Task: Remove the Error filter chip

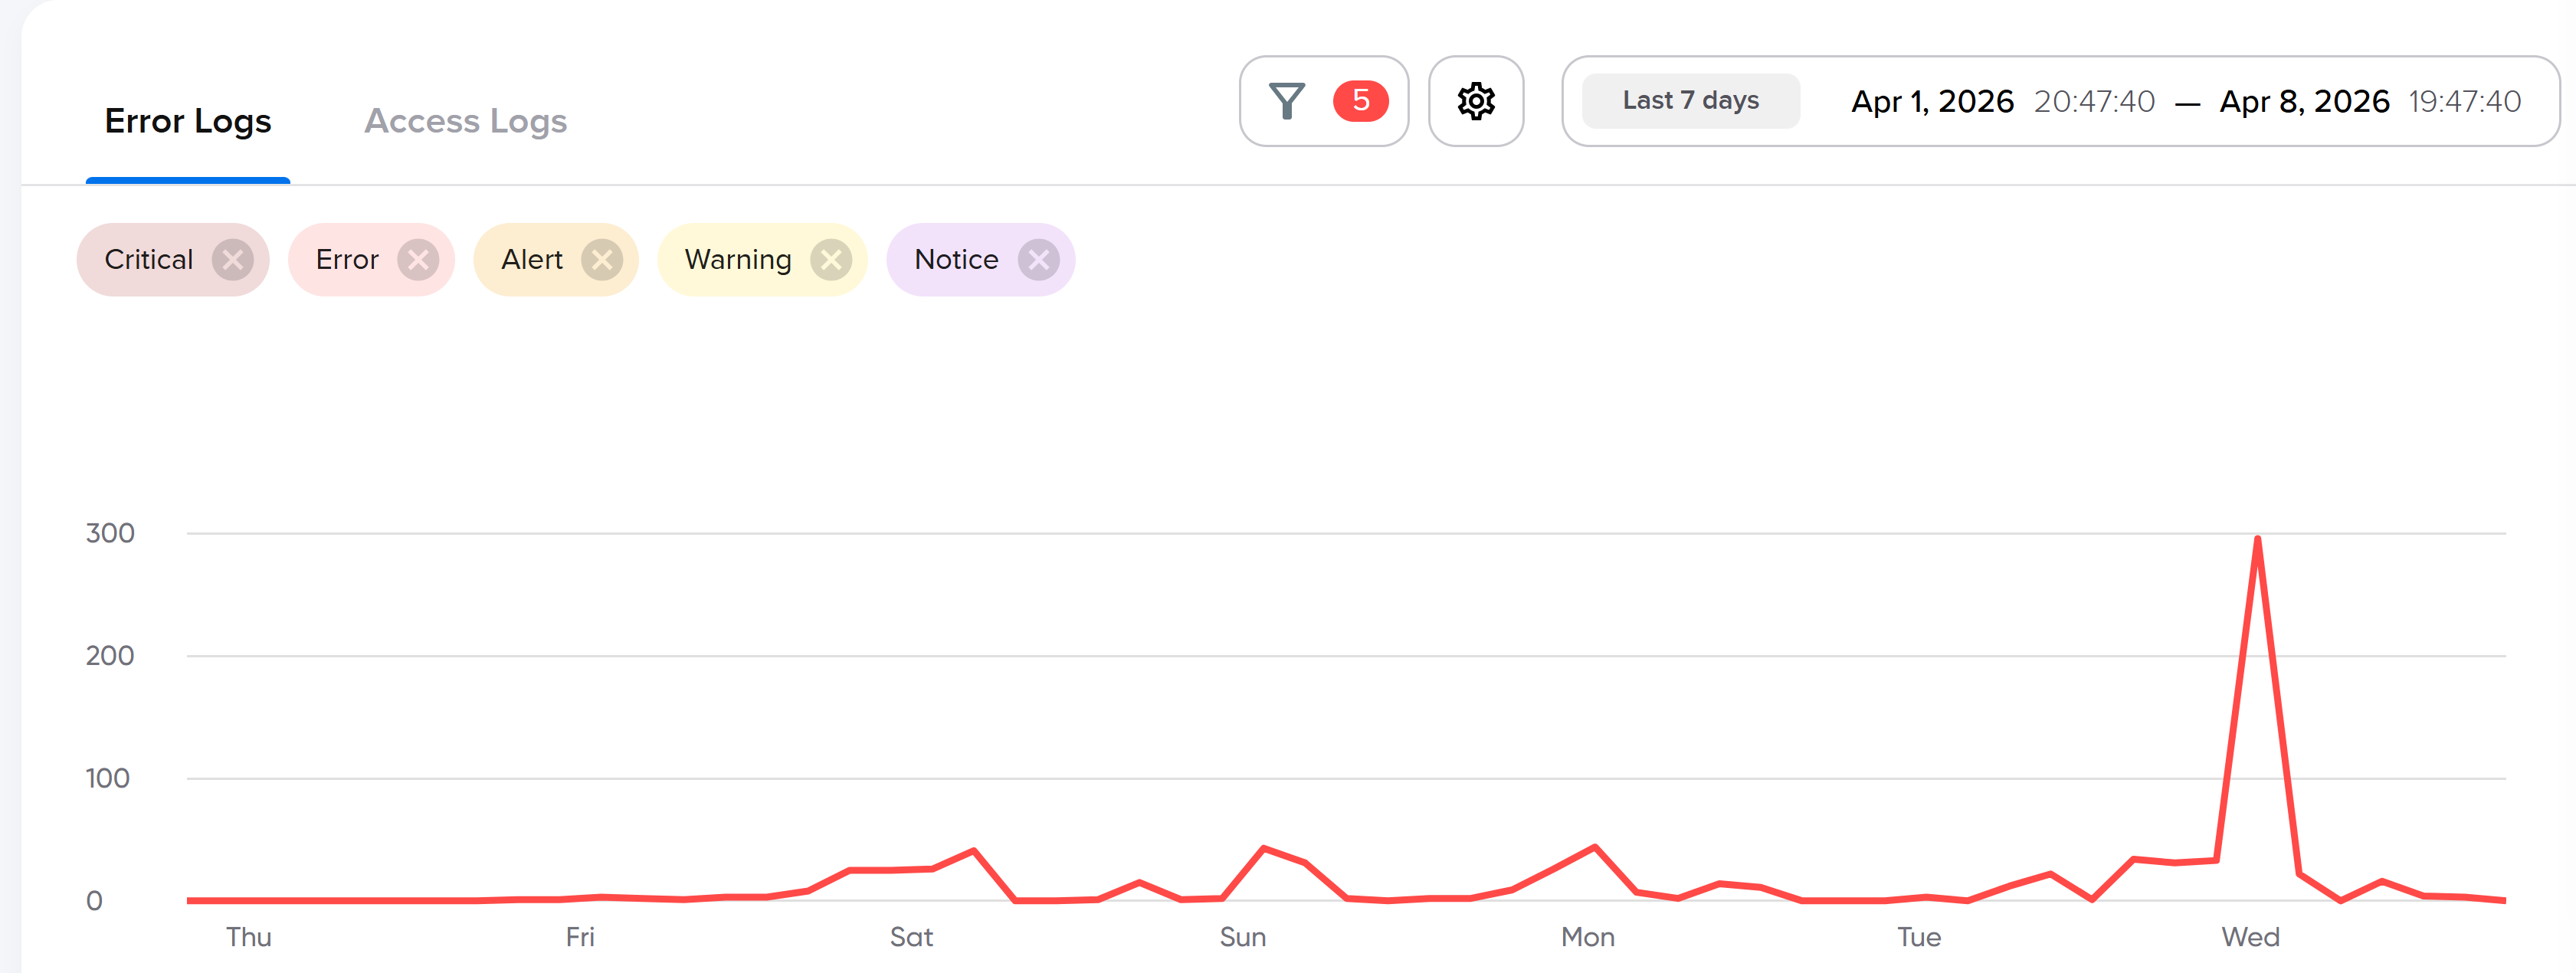Action: tap(417, 260)
